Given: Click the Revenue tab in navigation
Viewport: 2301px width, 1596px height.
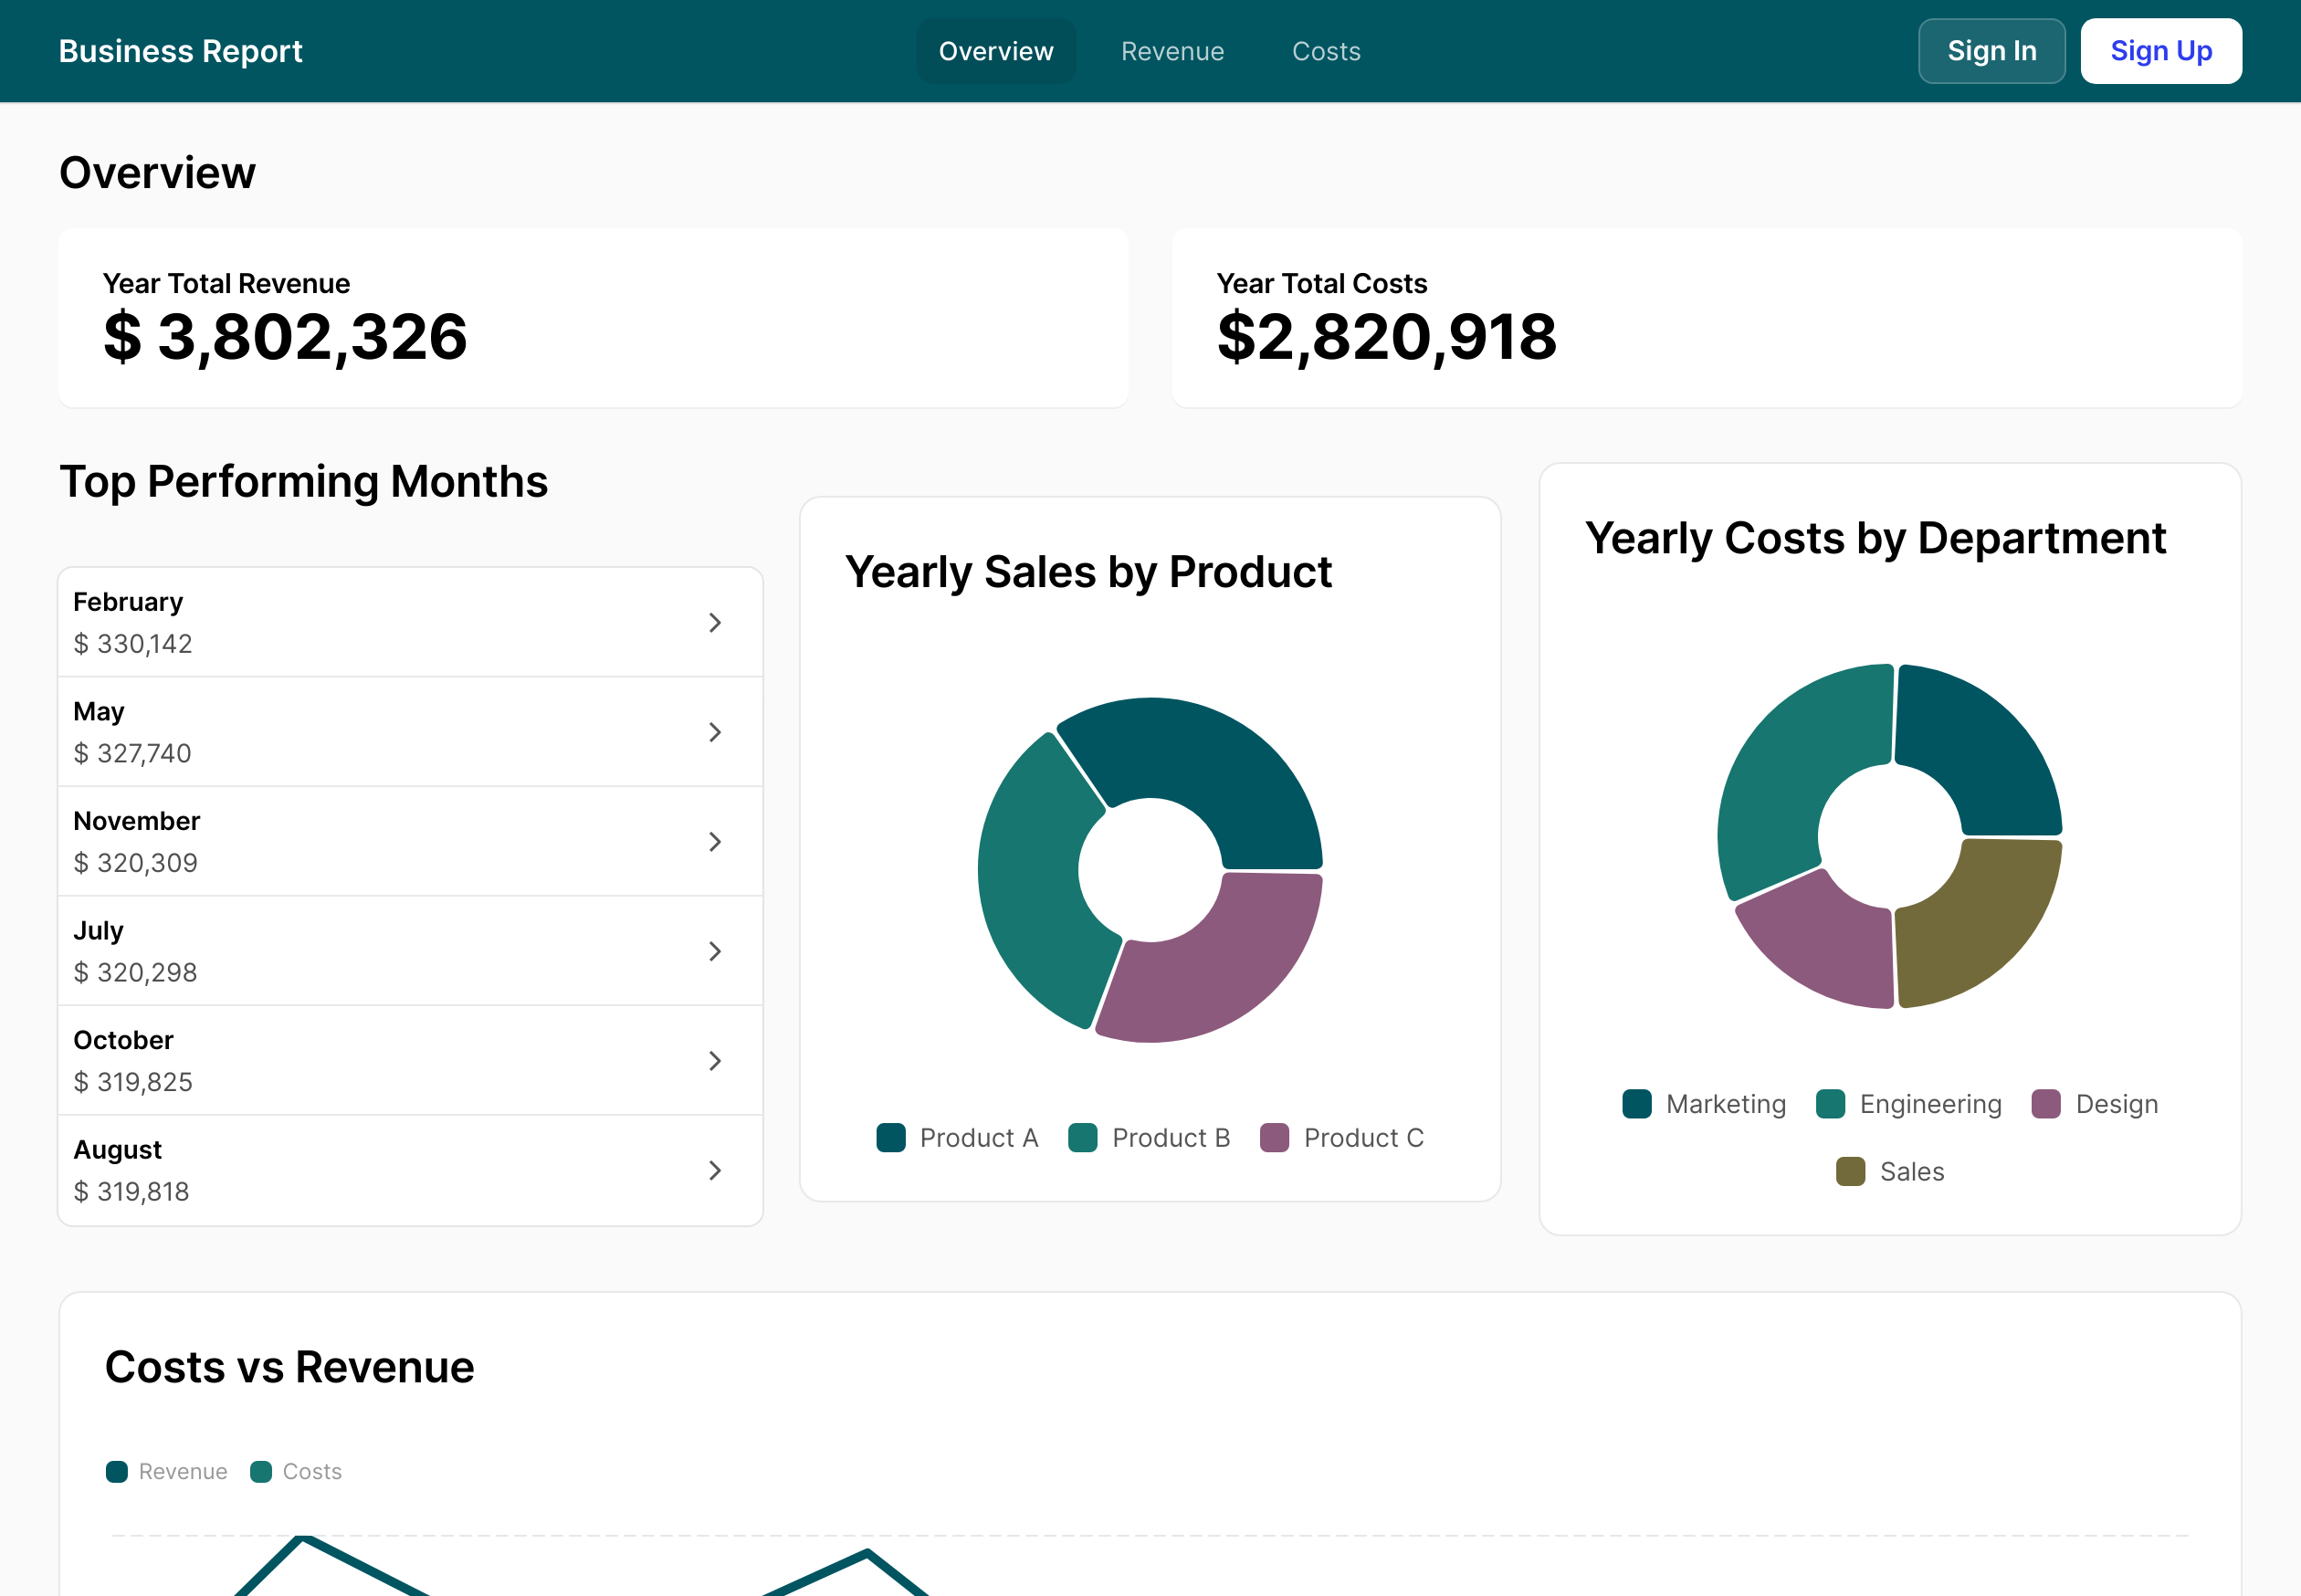Looking at the screenshot, I should (1173, 51).
